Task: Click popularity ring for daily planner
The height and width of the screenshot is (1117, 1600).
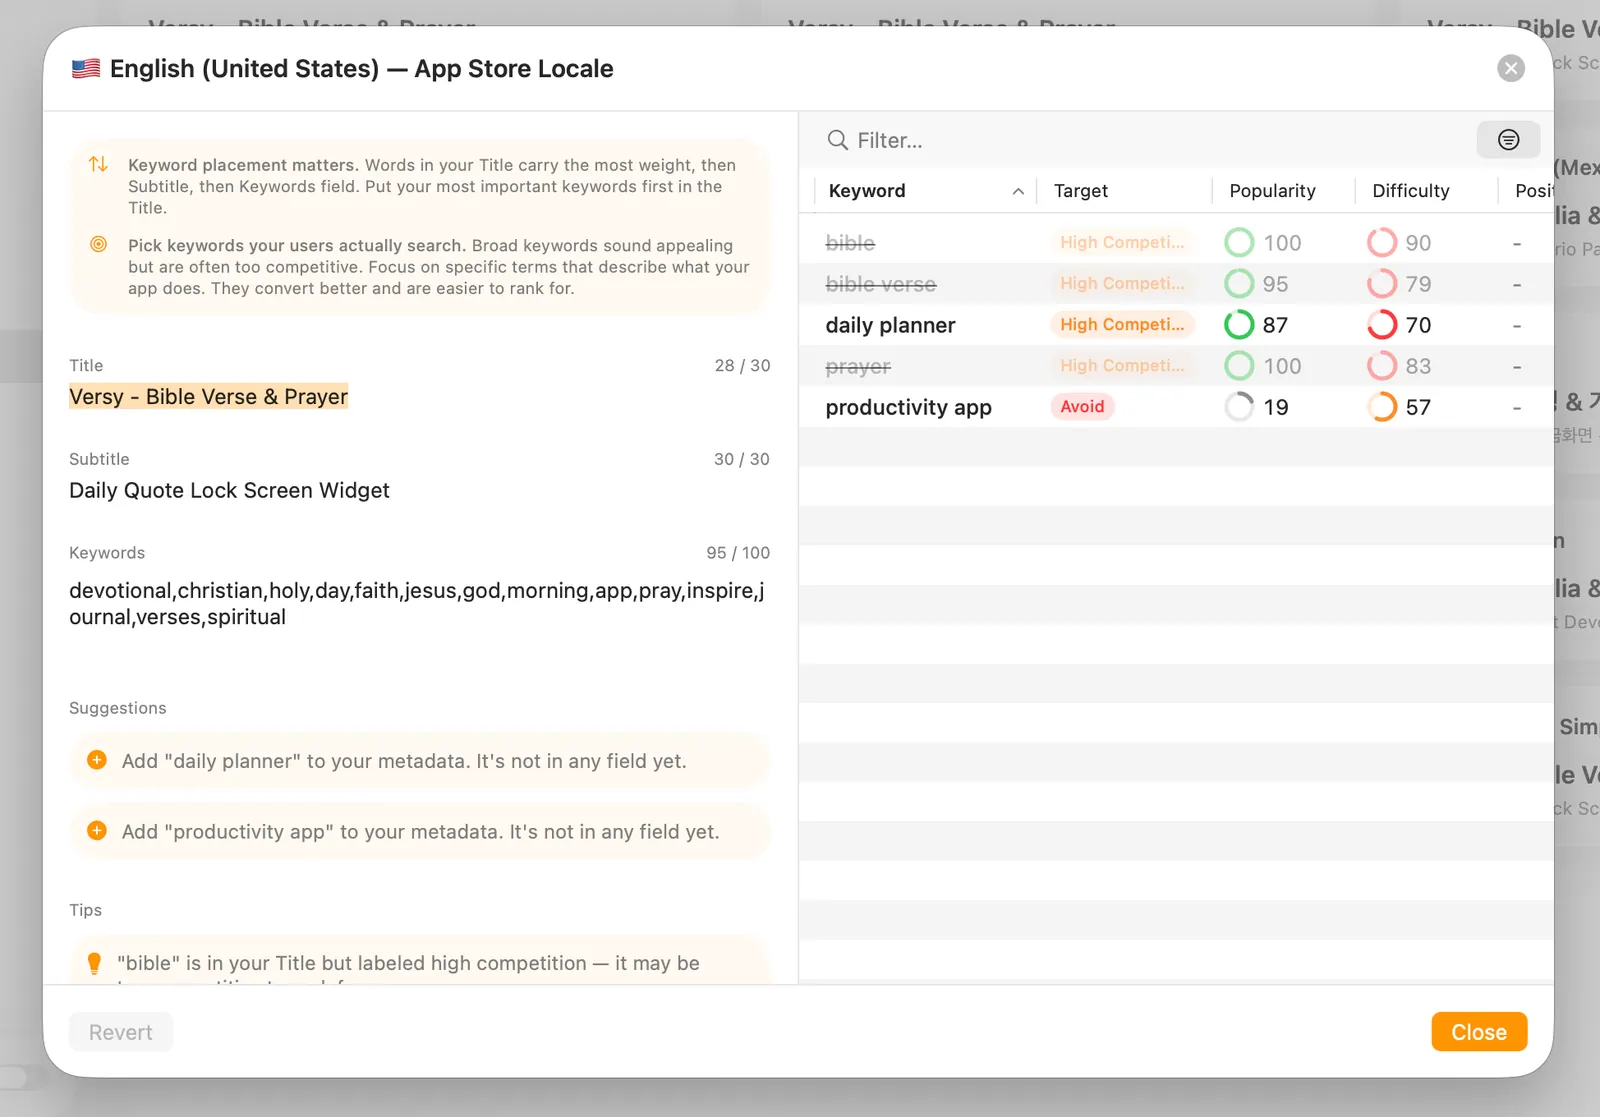Action: point(1239,325)
